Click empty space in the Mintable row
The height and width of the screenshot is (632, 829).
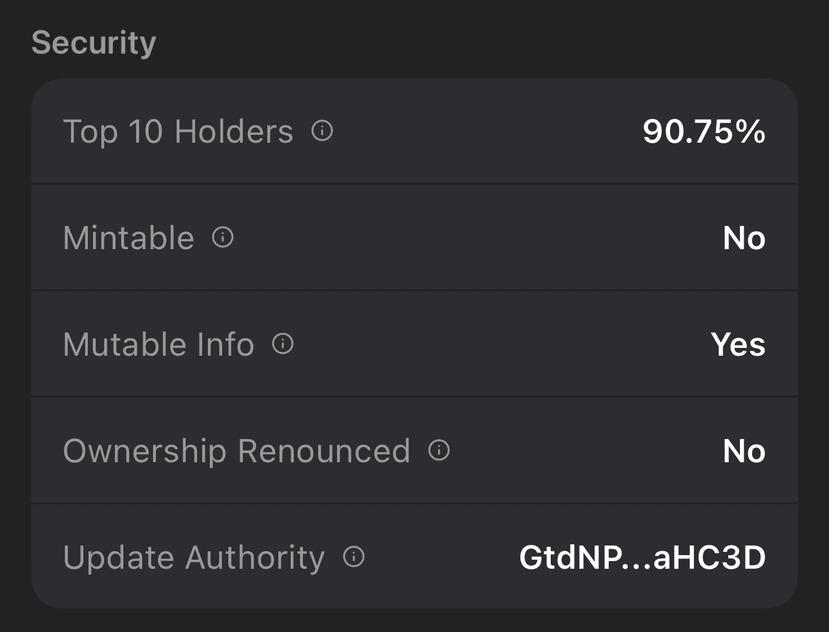pyautogui.click(x=470, y=238)
